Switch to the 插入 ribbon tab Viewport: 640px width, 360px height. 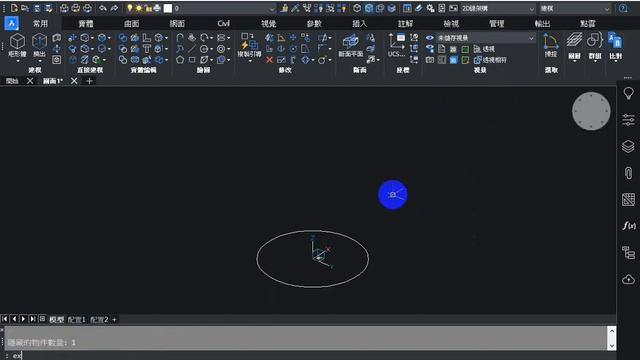click(x=360, y=24)
